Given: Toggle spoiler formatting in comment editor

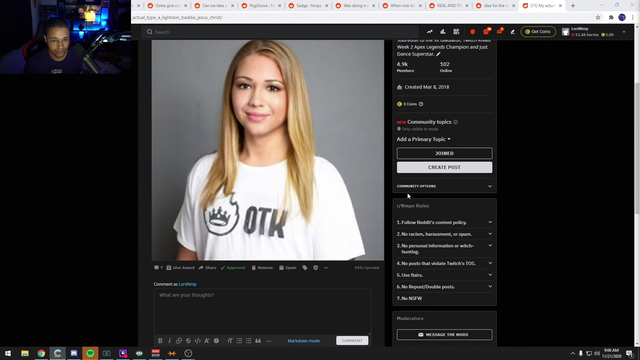Looking at the screenshot, I should click(x=216, y=340).
